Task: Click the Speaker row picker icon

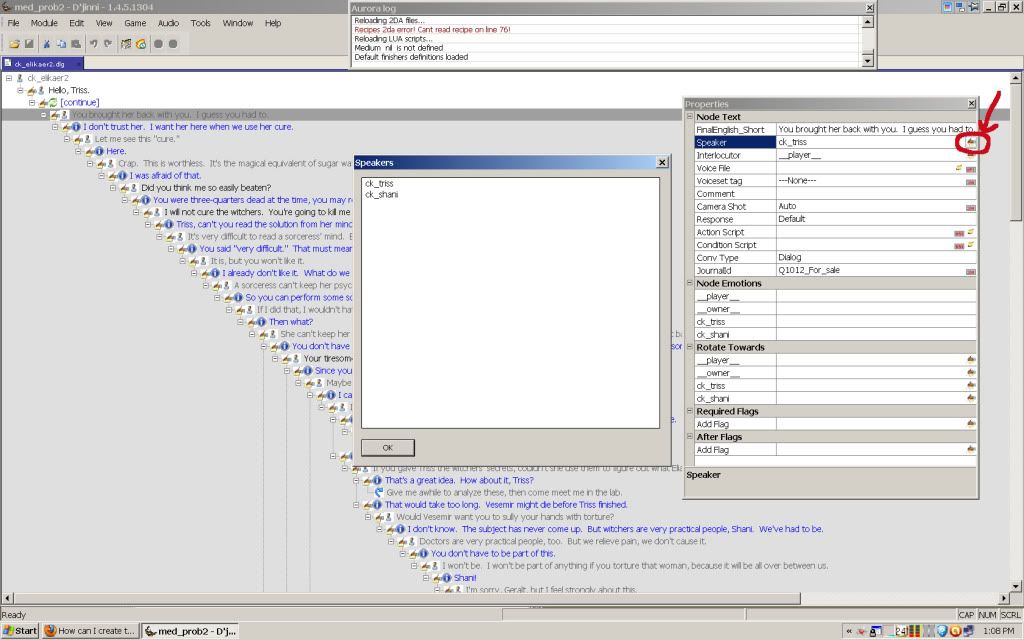Action: click(x=970, y=143)
